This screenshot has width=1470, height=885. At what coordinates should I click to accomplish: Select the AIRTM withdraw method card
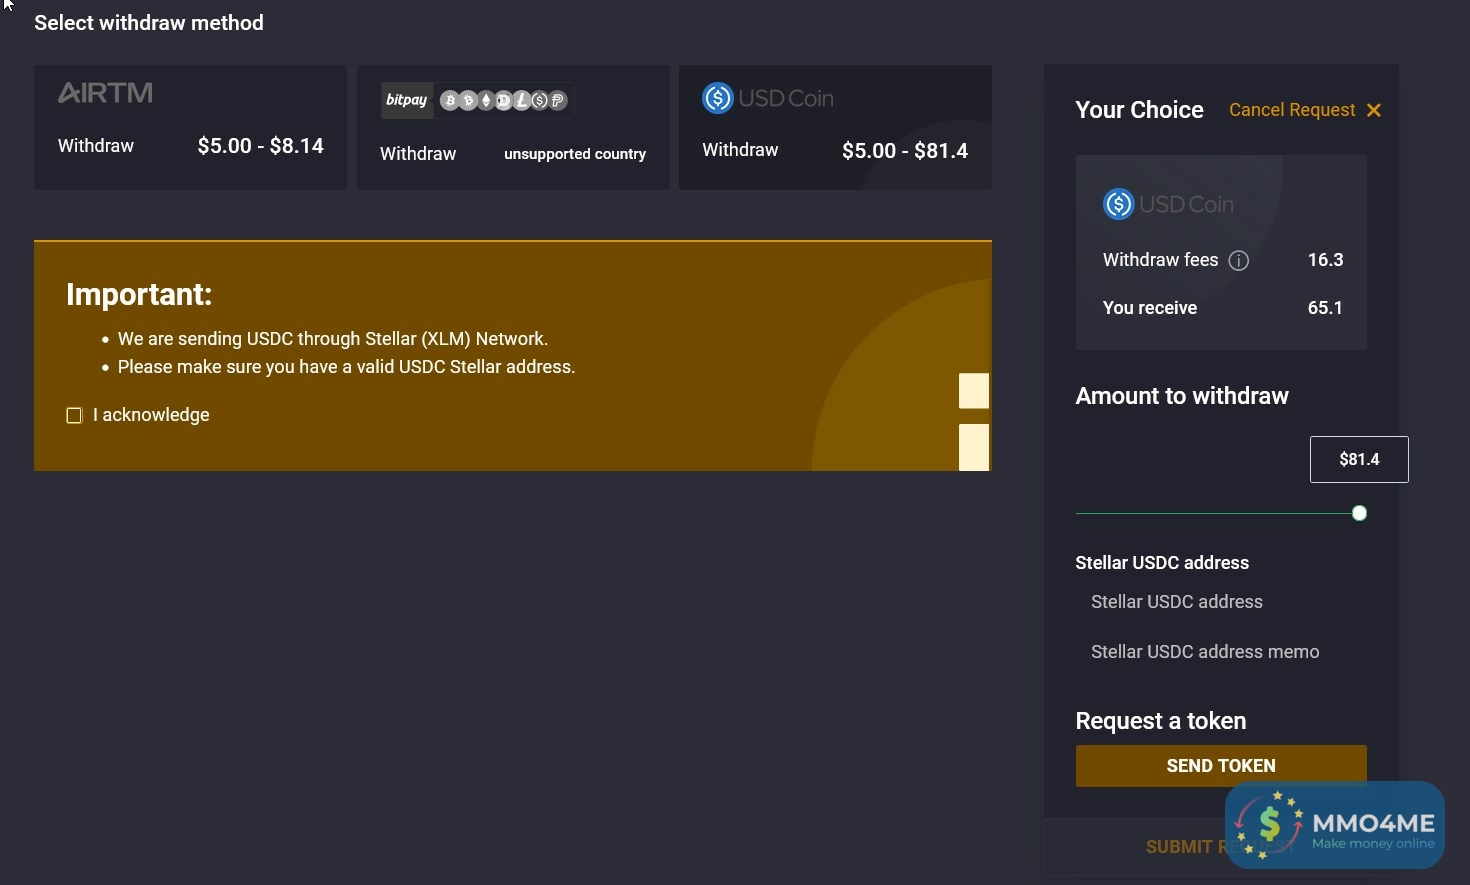tap(190, 127)
